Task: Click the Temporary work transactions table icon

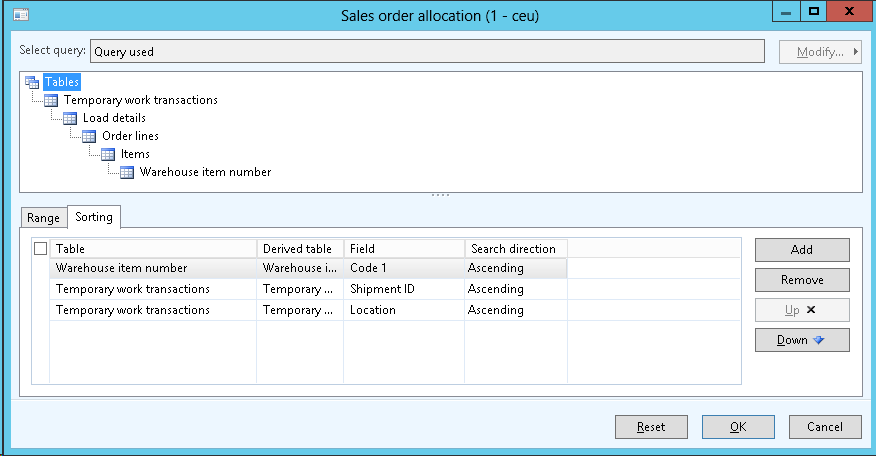Action: pyautogui.click(x=51, y=100)
